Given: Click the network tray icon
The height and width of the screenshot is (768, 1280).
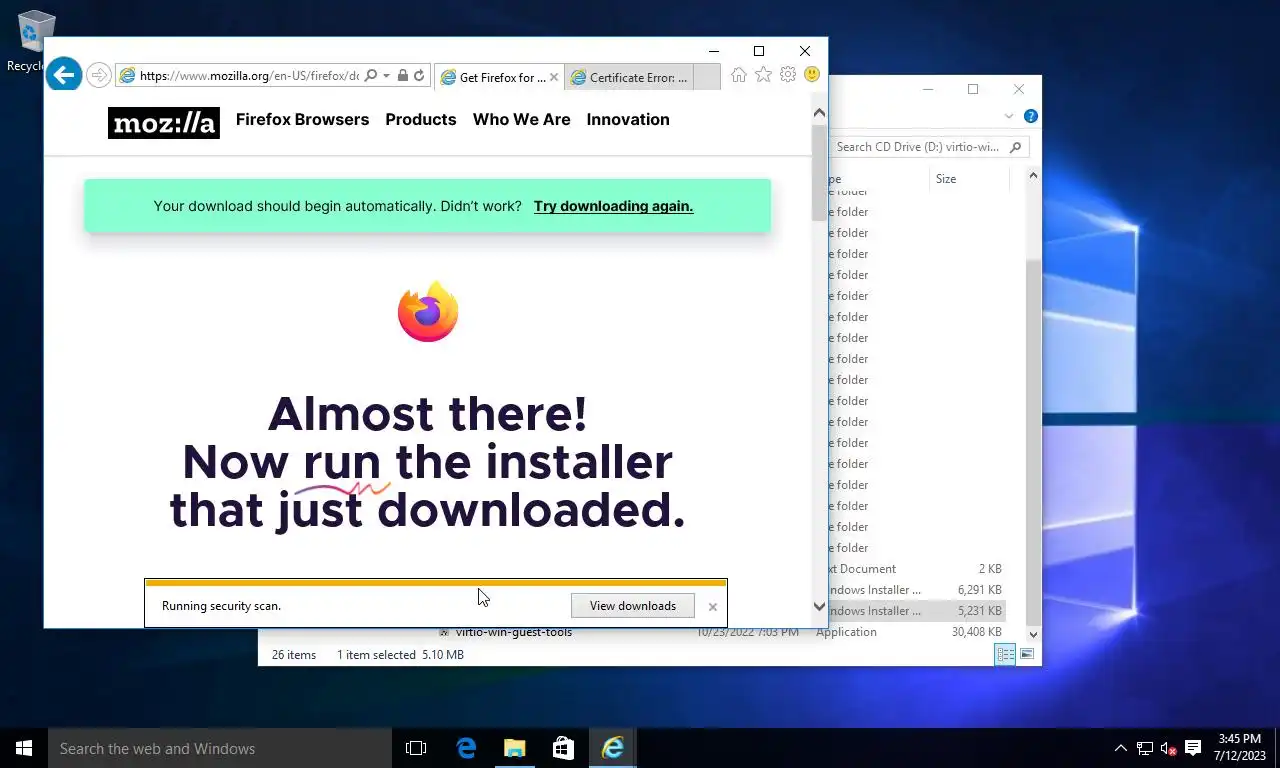Looking at the screenshot, I should [x=1145, y=748].
